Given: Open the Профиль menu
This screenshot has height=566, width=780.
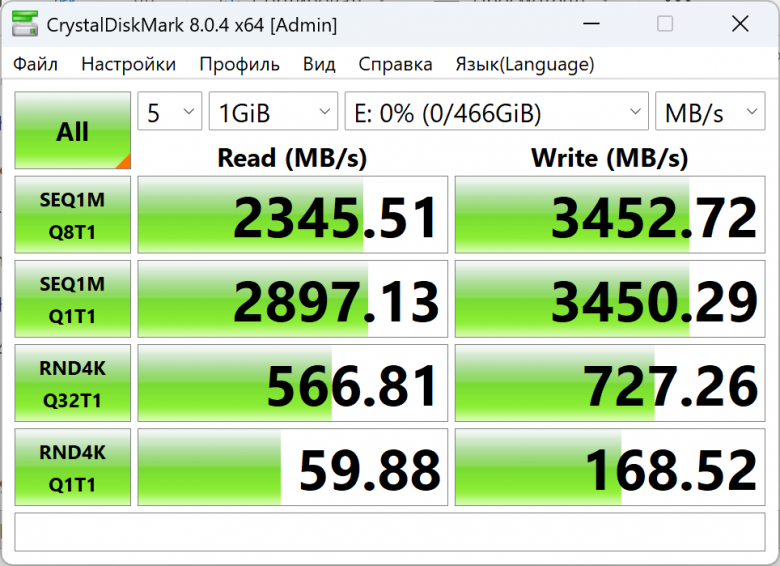Looking at the screenshot, I should coord(239,64).
